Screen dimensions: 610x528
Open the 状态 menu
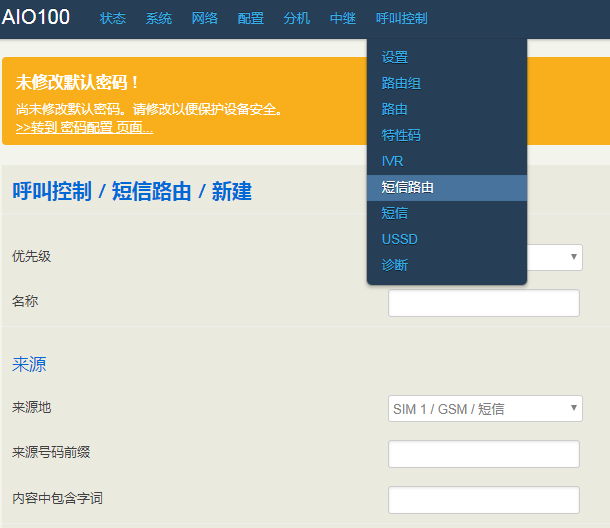pos(112,18)
